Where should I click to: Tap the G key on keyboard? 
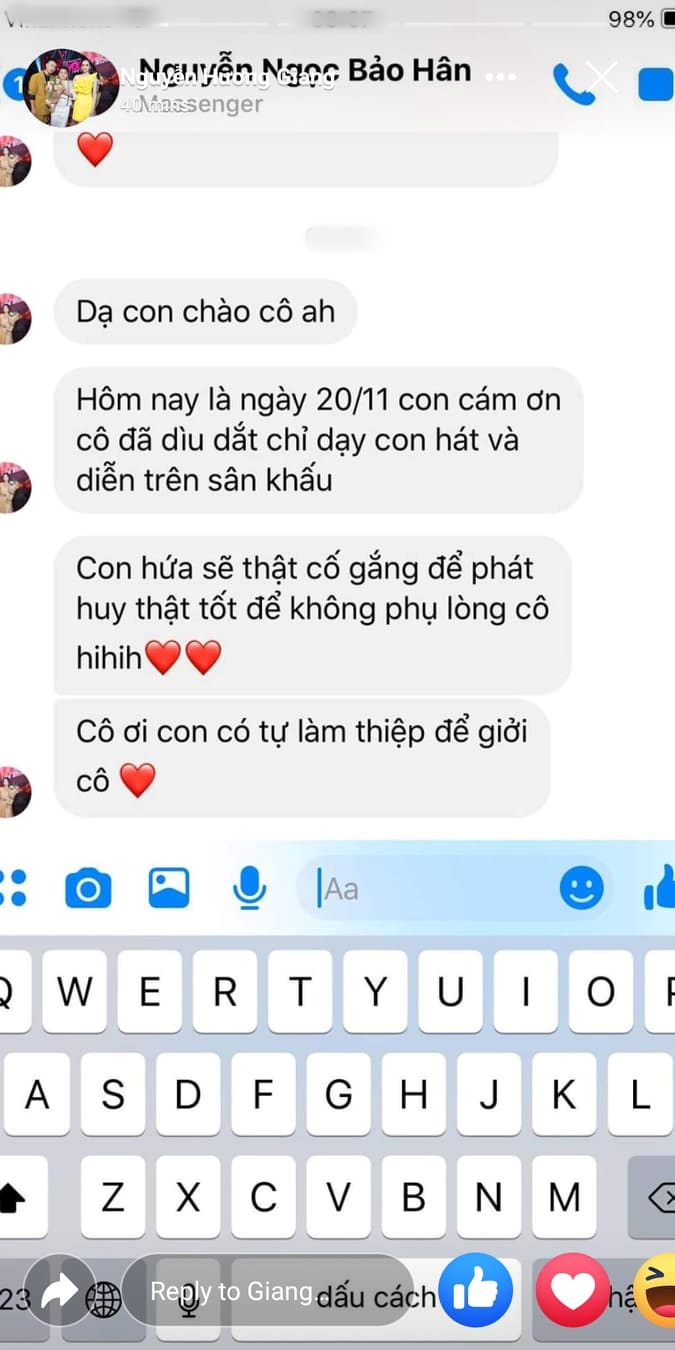(339, 1094)
